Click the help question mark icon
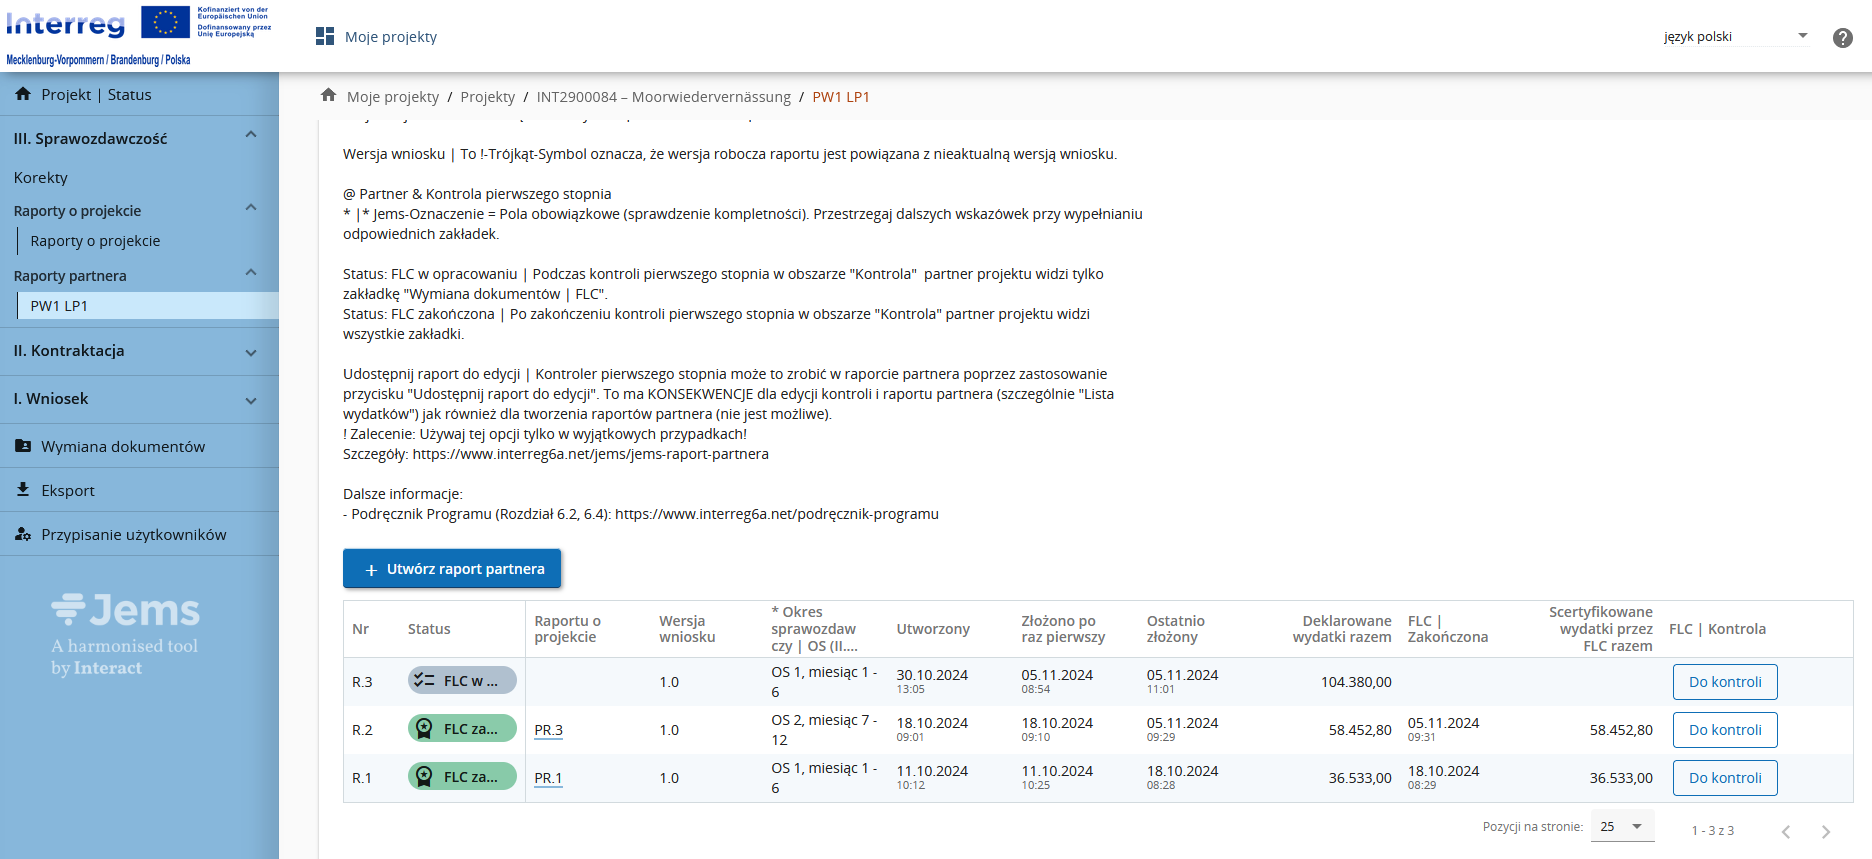Viewport: 1872px width, 859px height. pyautogui.click(x=1842, y=38)
